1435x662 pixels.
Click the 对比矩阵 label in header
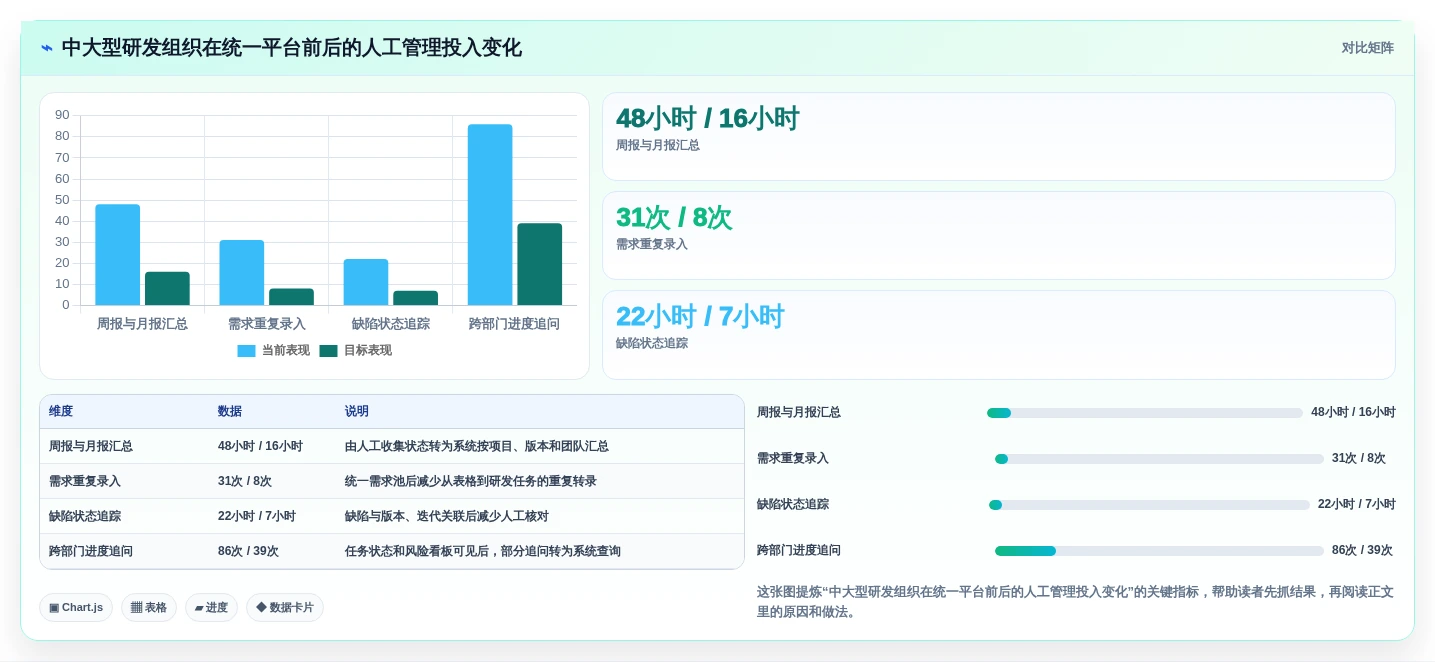point(1367,48)
